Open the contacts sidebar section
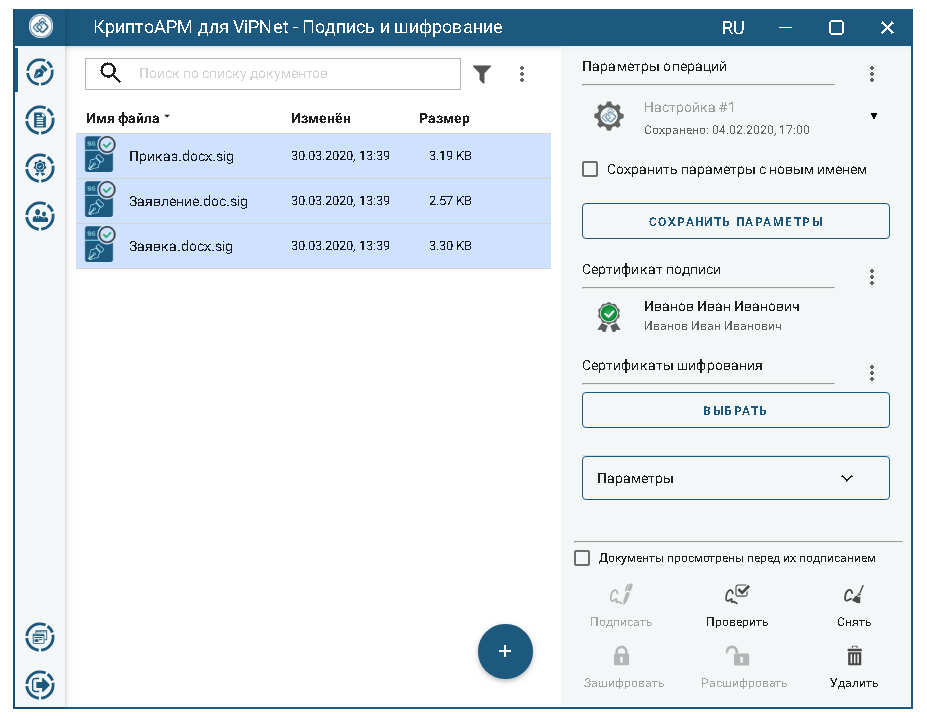This screenshot has height=724, width=927. [x=40, y=216]
